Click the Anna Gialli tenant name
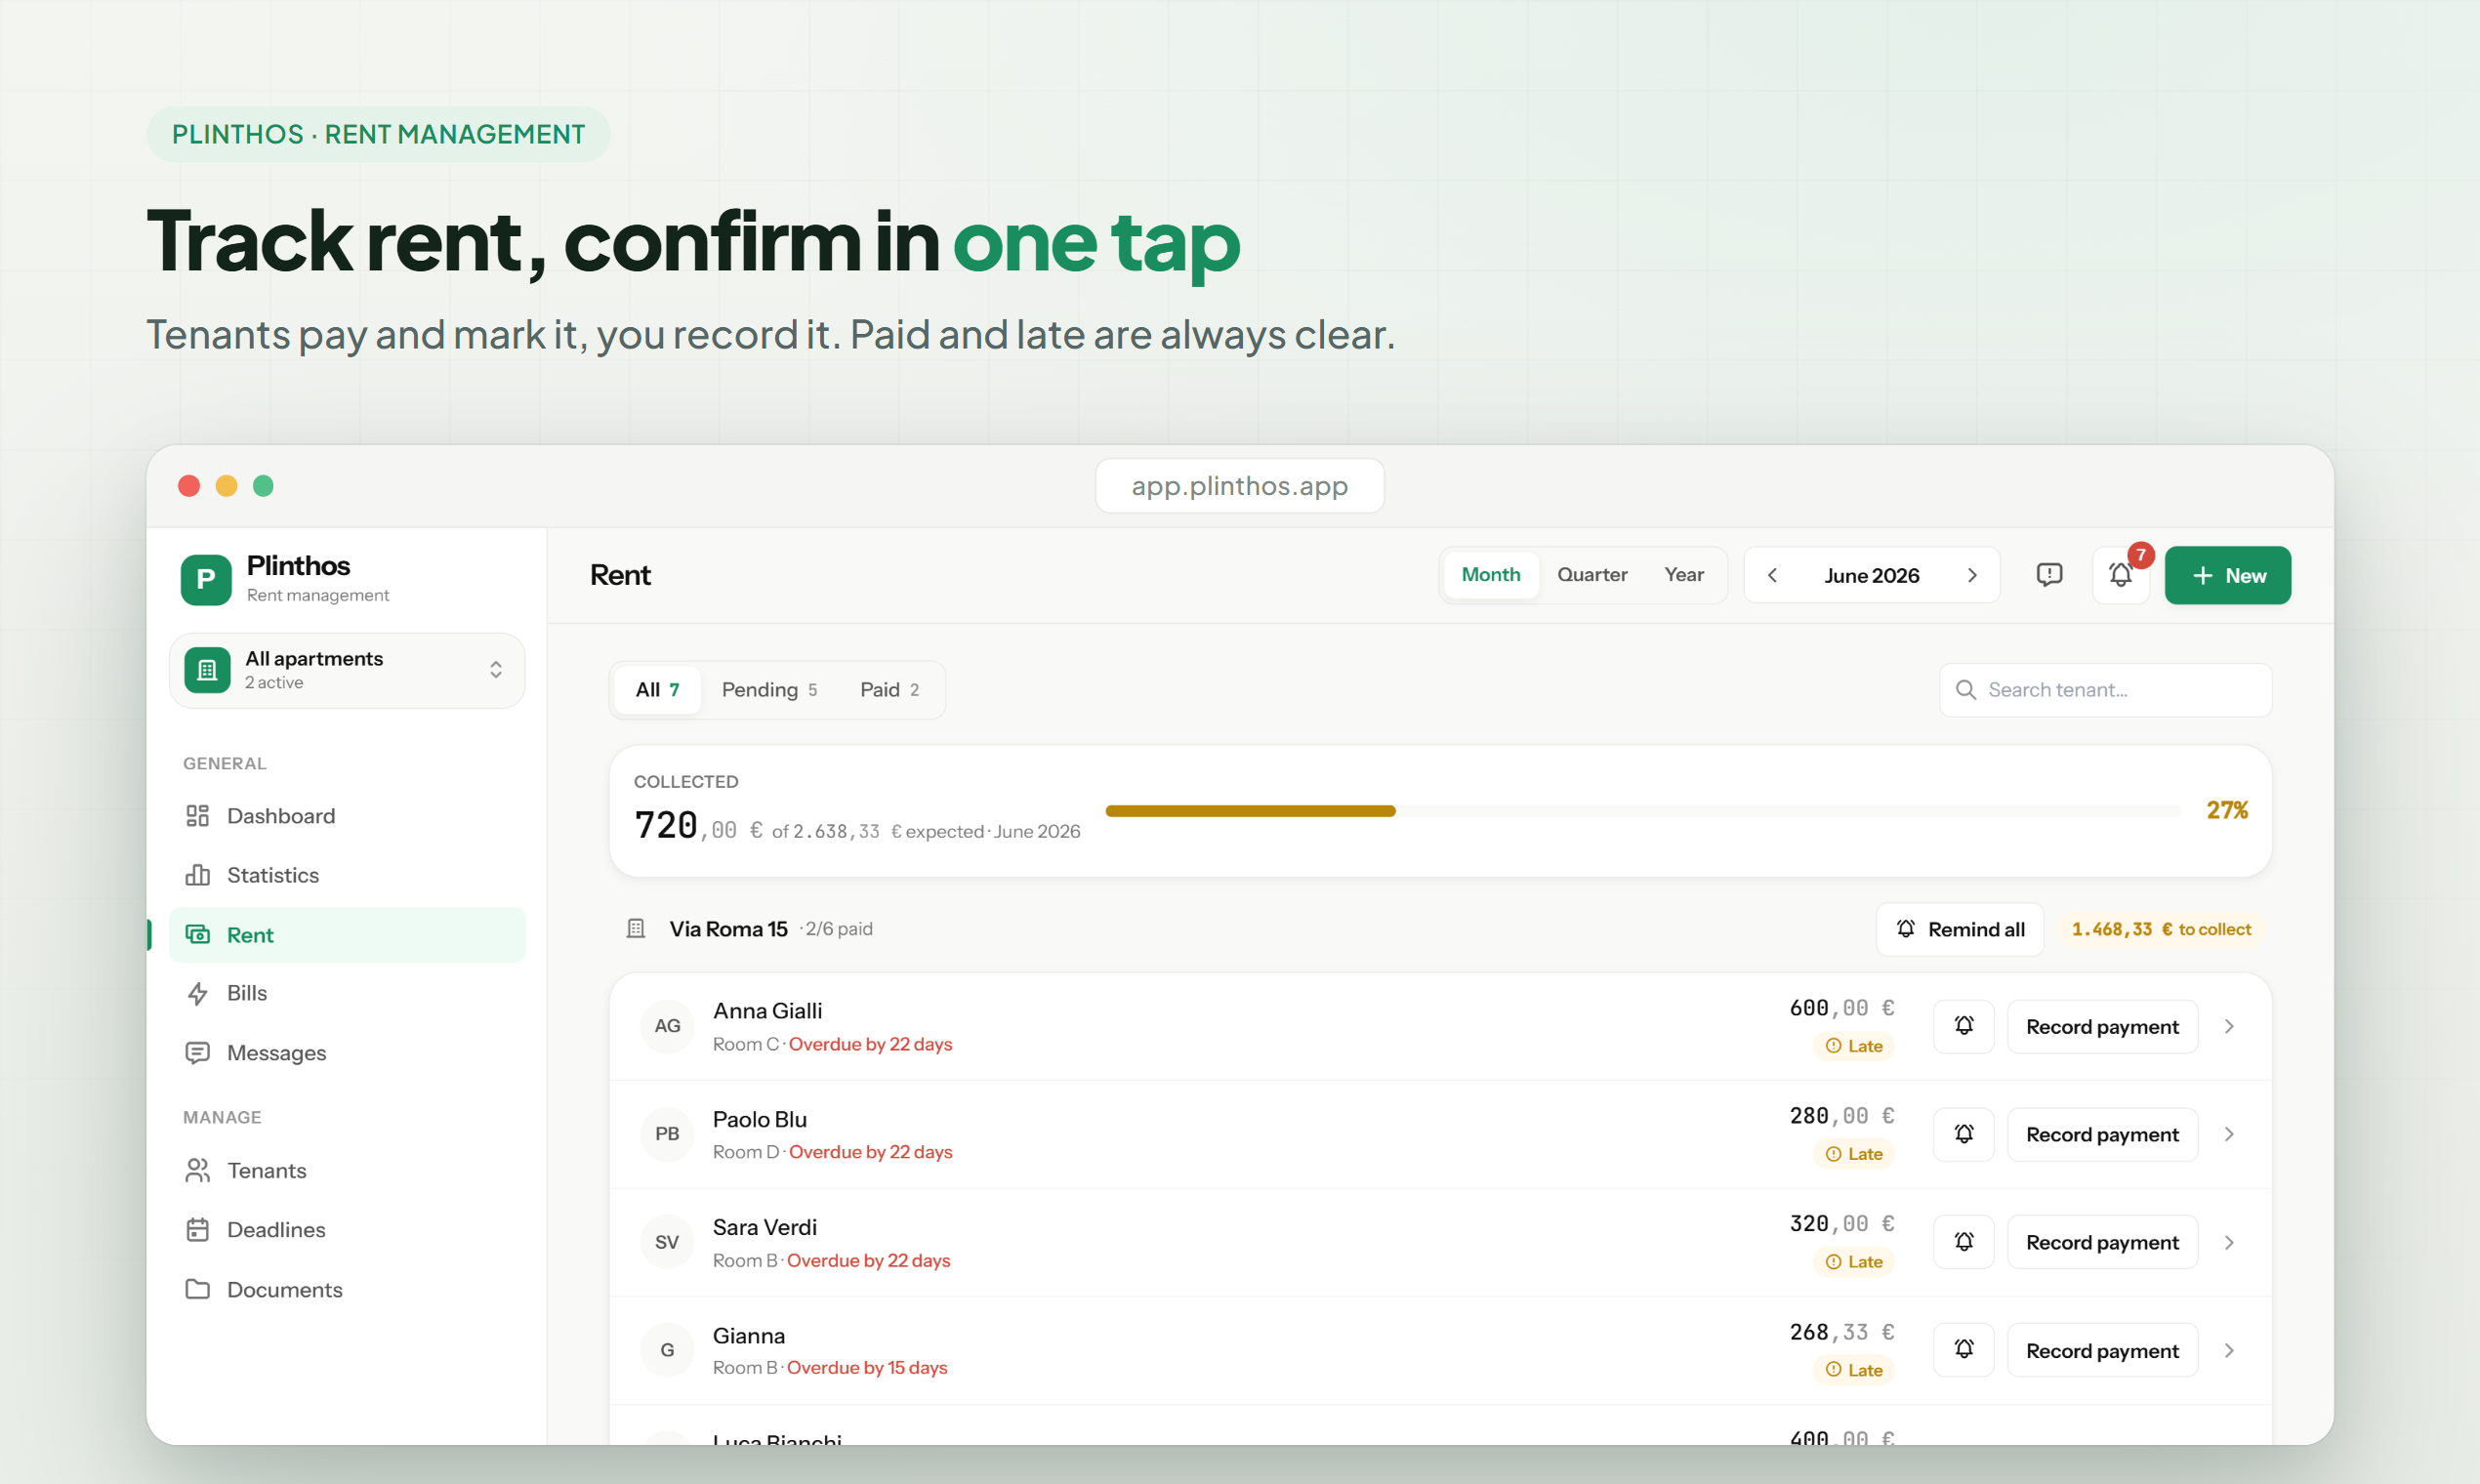This screenshot has height=1484, width=2480. pos(767,1011)
